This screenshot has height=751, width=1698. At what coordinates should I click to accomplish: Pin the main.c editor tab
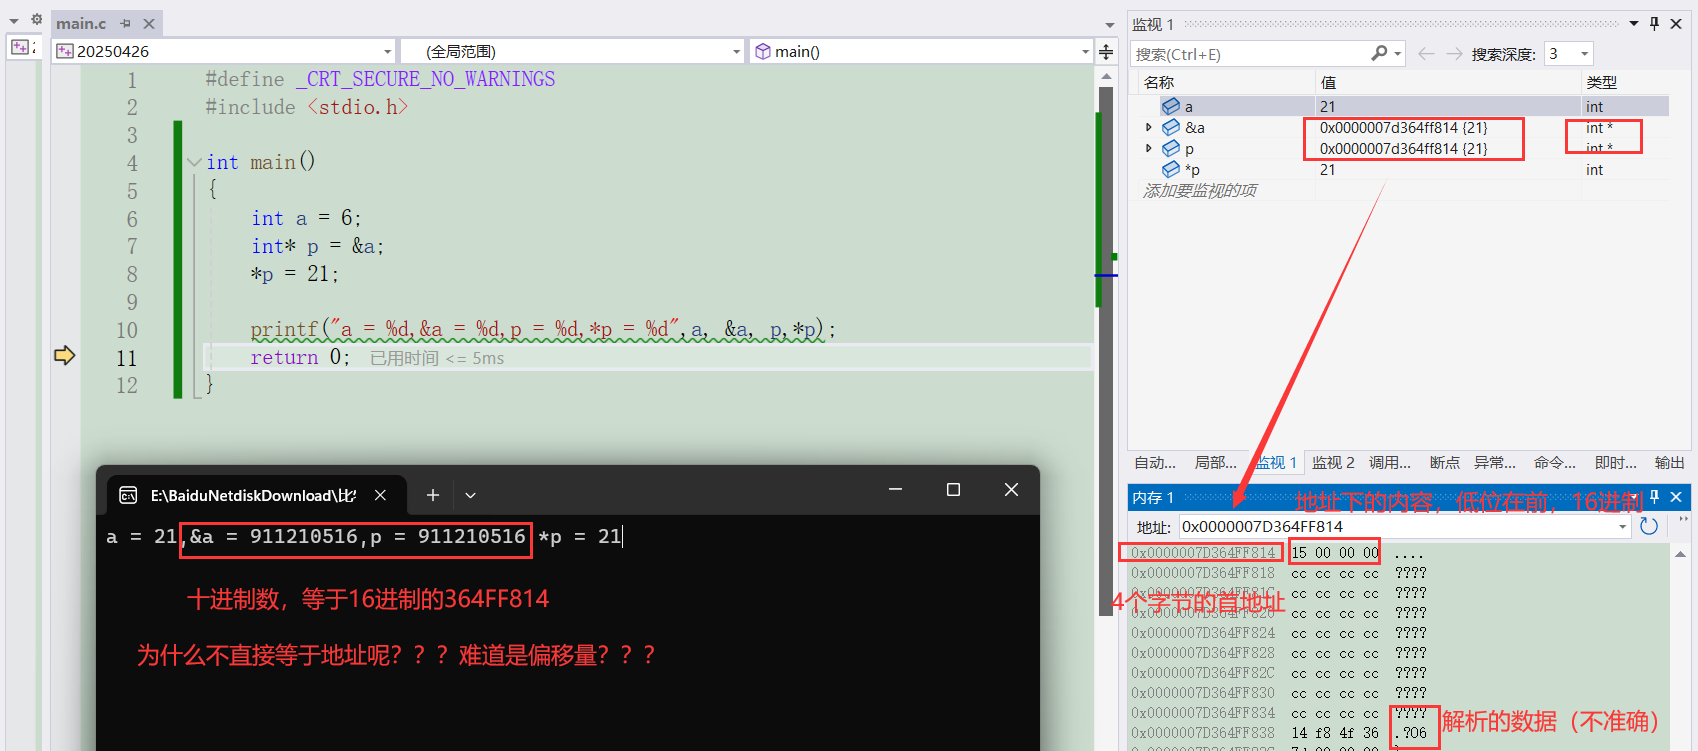126,23
